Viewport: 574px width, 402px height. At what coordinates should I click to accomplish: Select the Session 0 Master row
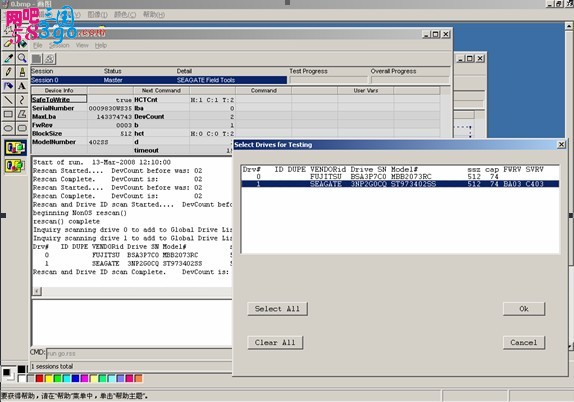pos(159,80)
